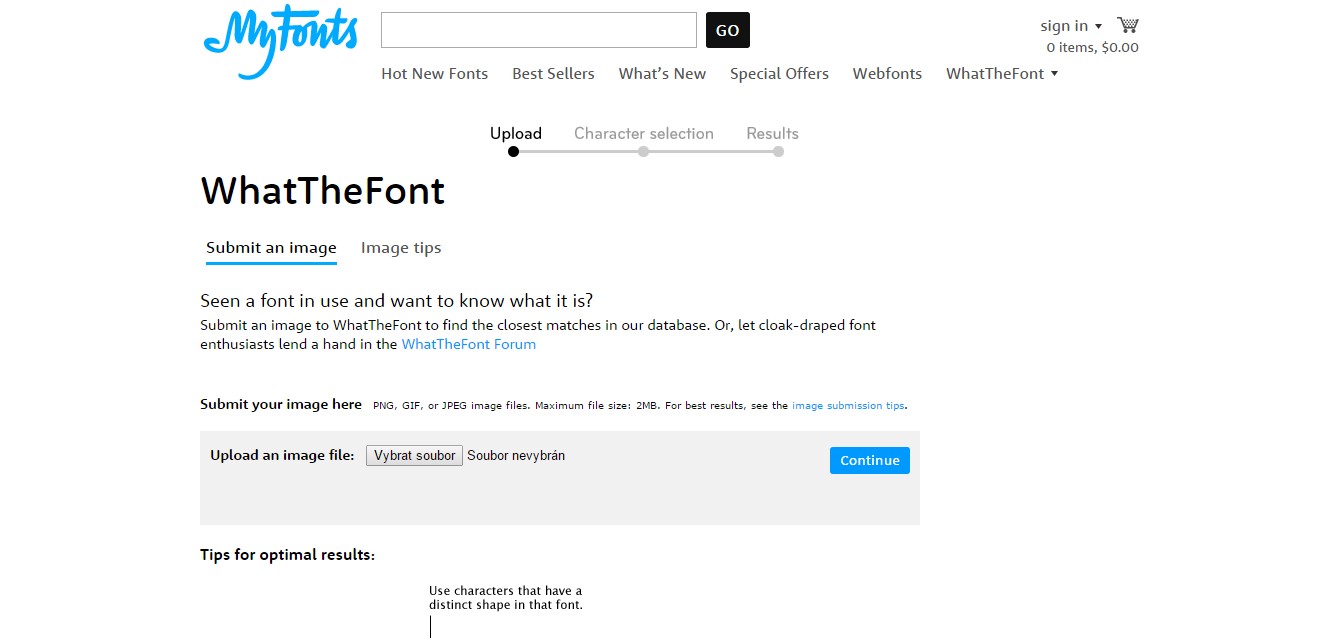This screenshot has height=638, width=1335.
Task: Expand the sign in dropdown
Action: pos(1071,26)
